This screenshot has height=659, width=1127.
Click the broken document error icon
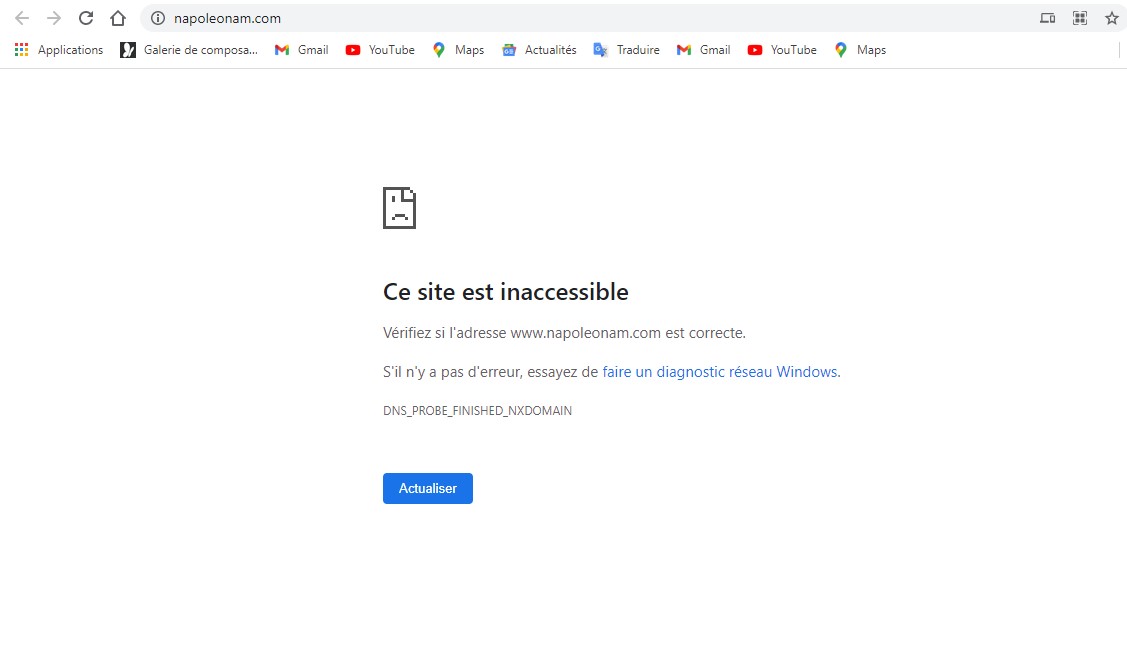click(x=399, y=208)
